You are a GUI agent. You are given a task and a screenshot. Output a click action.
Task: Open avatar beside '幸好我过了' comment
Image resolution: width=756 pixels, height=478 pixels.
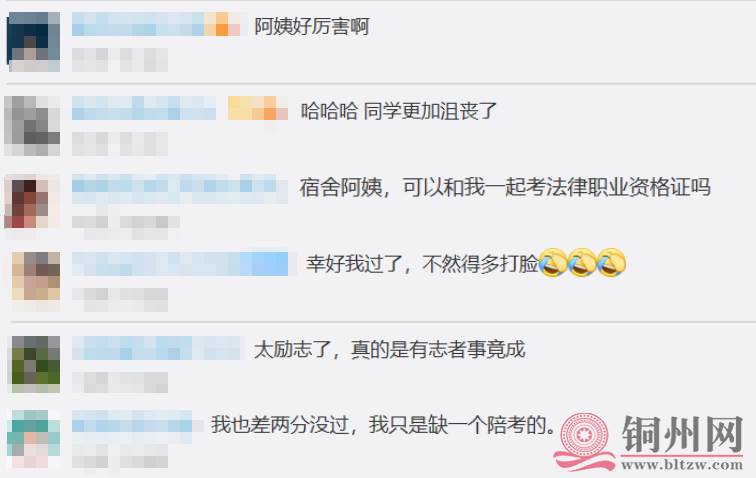(36, 281)
